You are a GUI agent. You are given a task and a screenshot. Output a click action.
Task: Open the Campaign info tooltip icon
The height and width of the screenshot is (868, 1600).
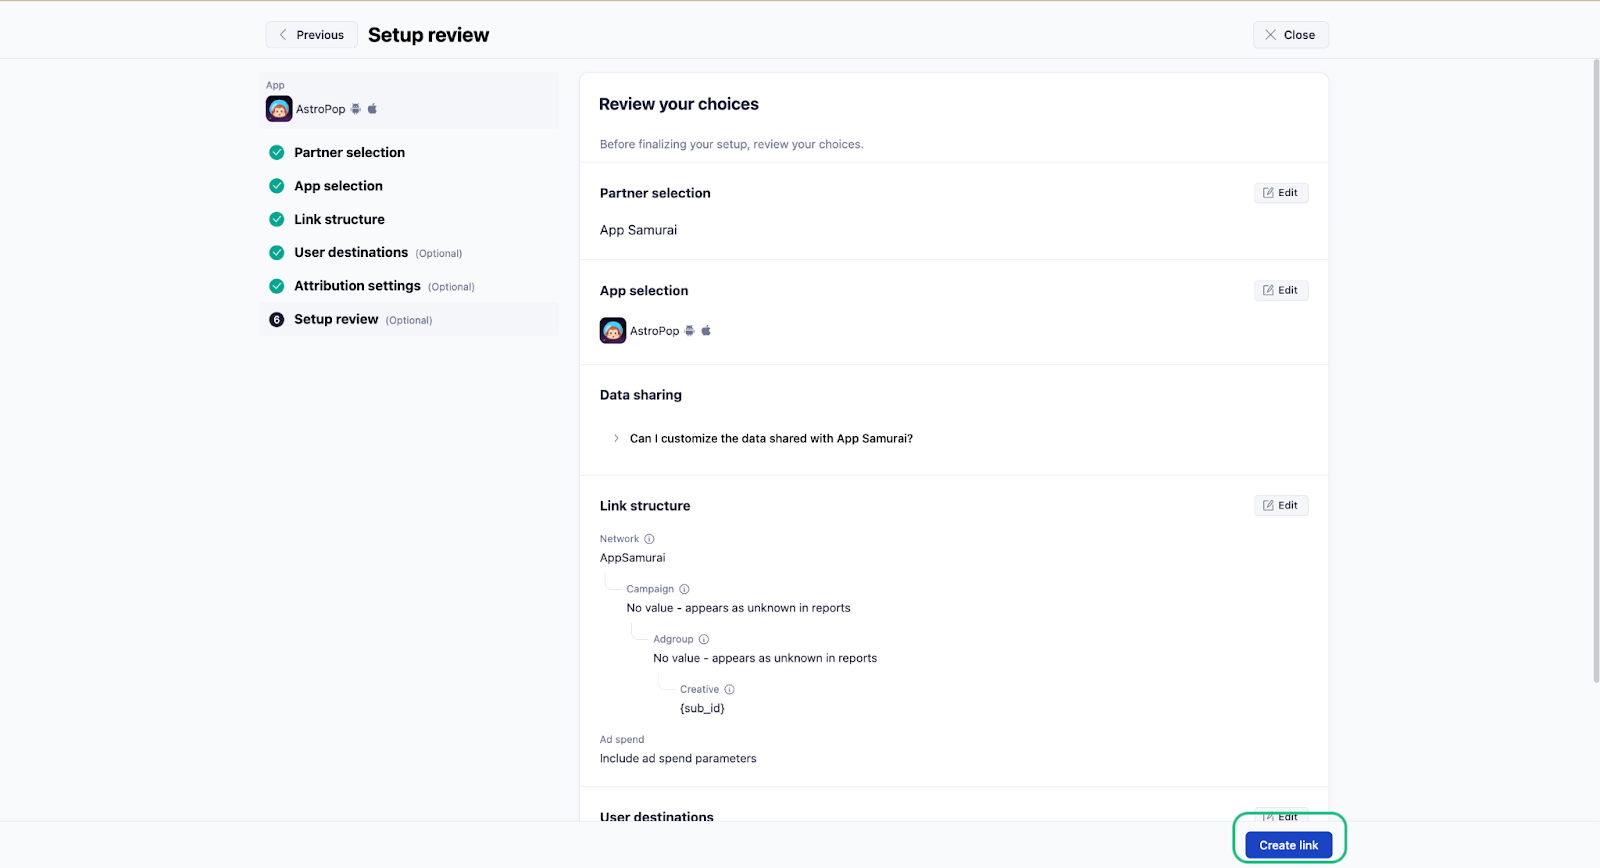(x=684, y=589)
